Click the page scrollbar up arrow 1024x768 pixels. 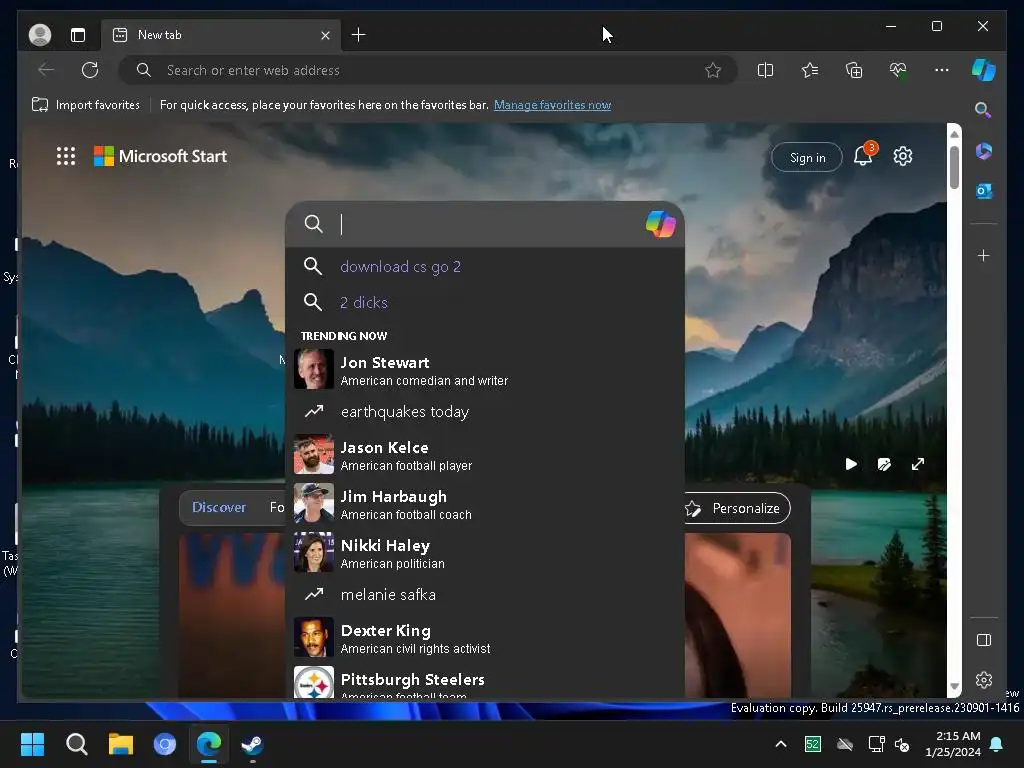[954, 133]
